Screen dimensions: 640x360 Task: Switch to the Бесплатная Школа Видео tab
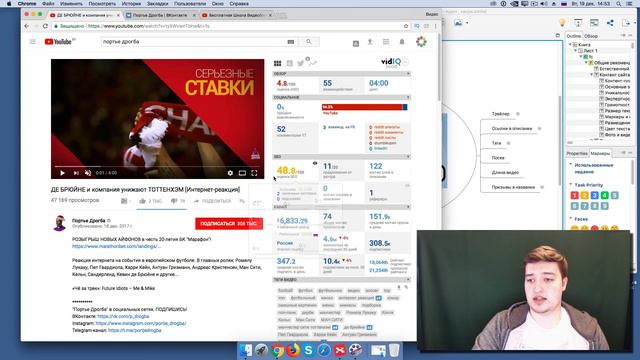point(237,15)
